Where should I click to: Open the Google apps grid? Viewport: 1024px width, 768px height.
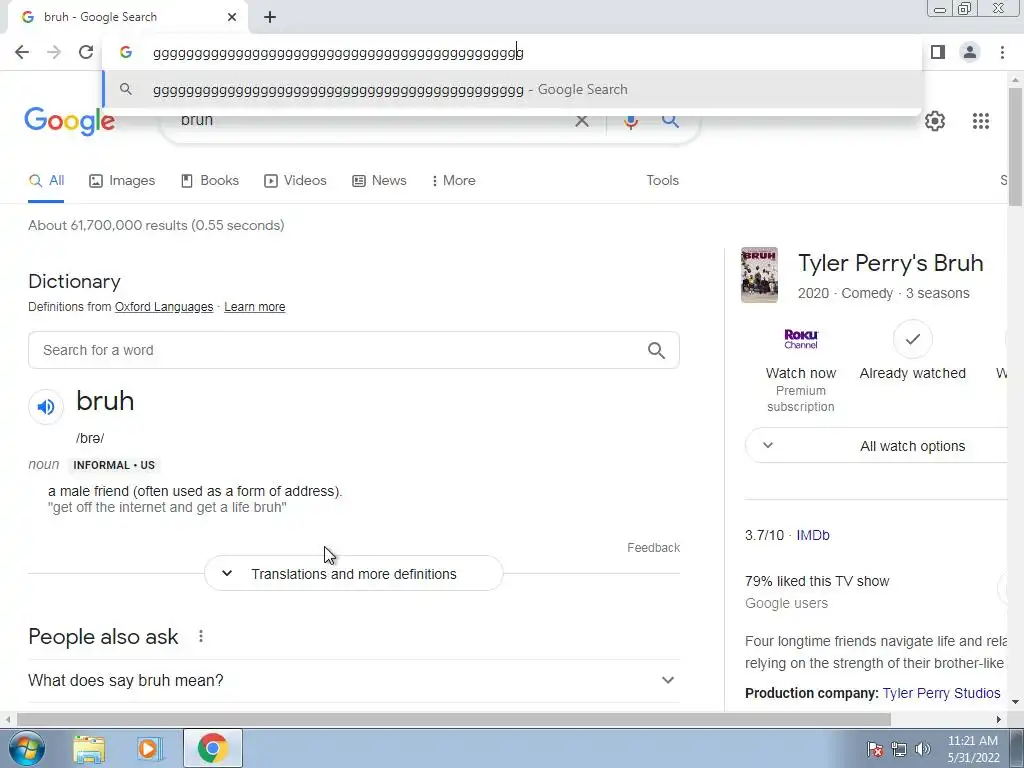point(980,121)
